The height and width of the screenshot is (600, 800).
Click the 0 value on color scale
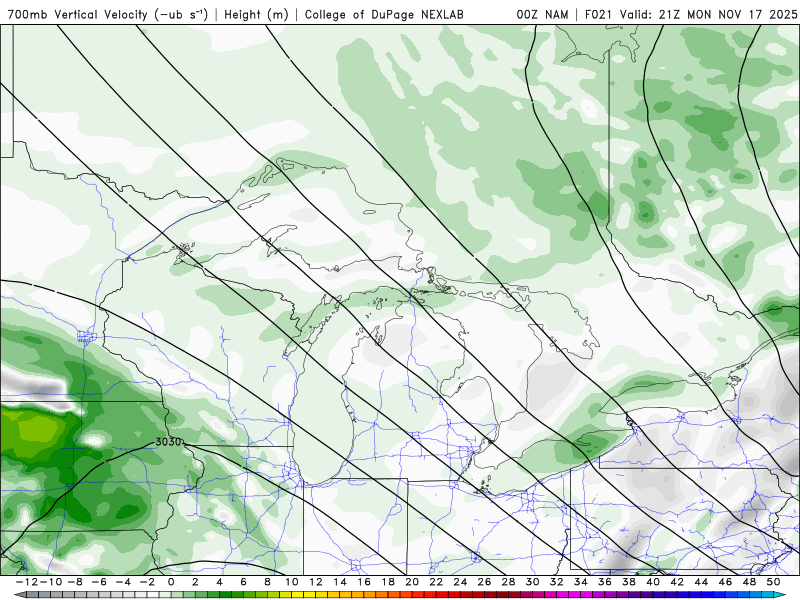point(171,582)
